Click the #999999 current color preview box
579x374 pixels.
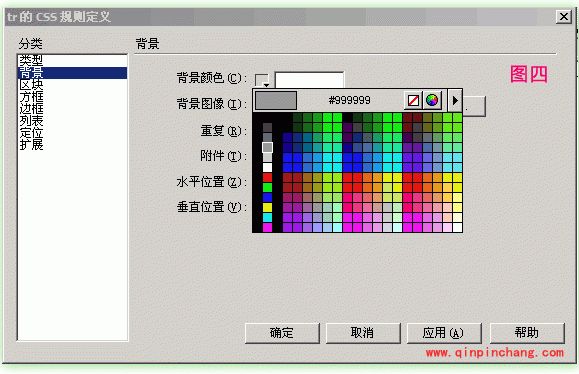click(x=276, y=100)
